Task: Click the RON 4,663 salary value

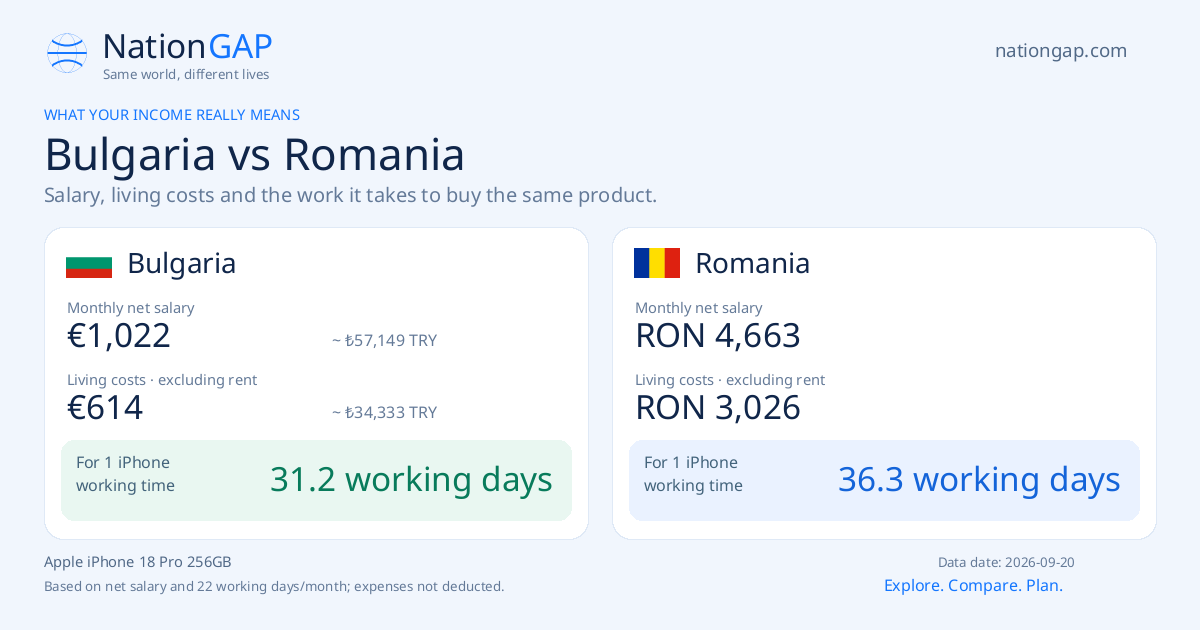Action: point(718,336)
